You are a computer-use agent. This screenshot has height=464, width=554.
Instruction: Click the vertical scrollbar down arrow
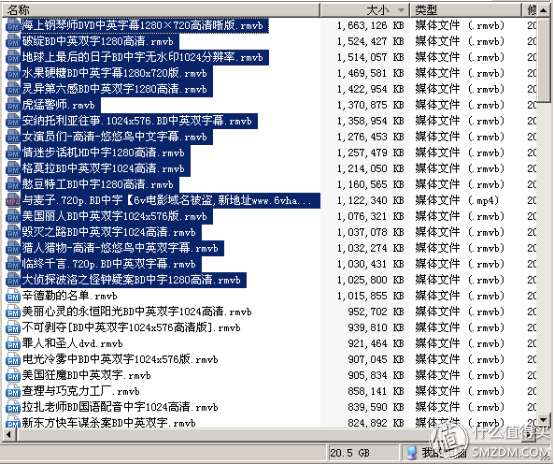(x=543, y=420)
